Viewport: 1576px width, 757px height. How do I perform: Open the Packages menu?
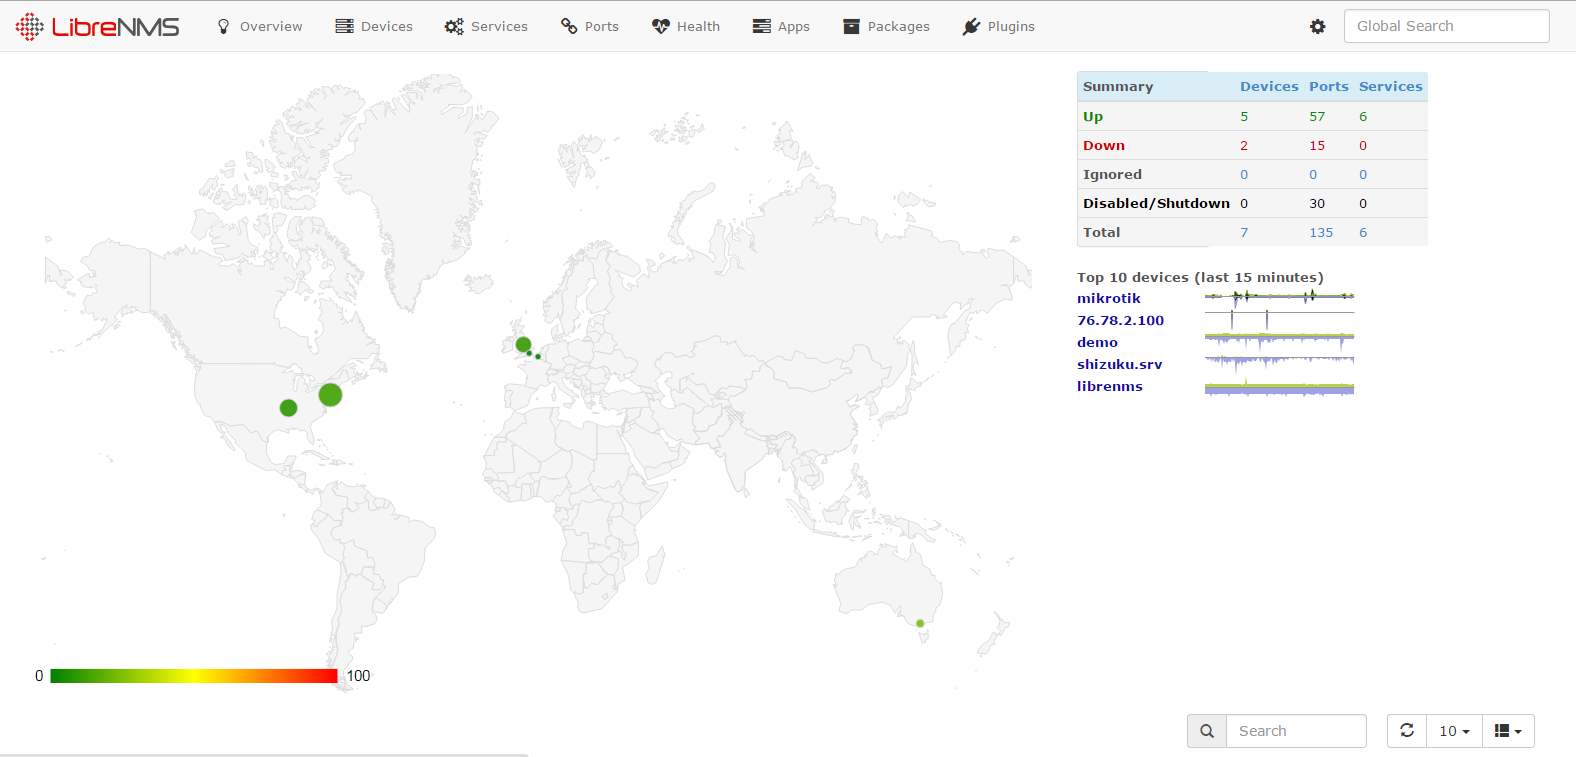[x=886, y=26]
